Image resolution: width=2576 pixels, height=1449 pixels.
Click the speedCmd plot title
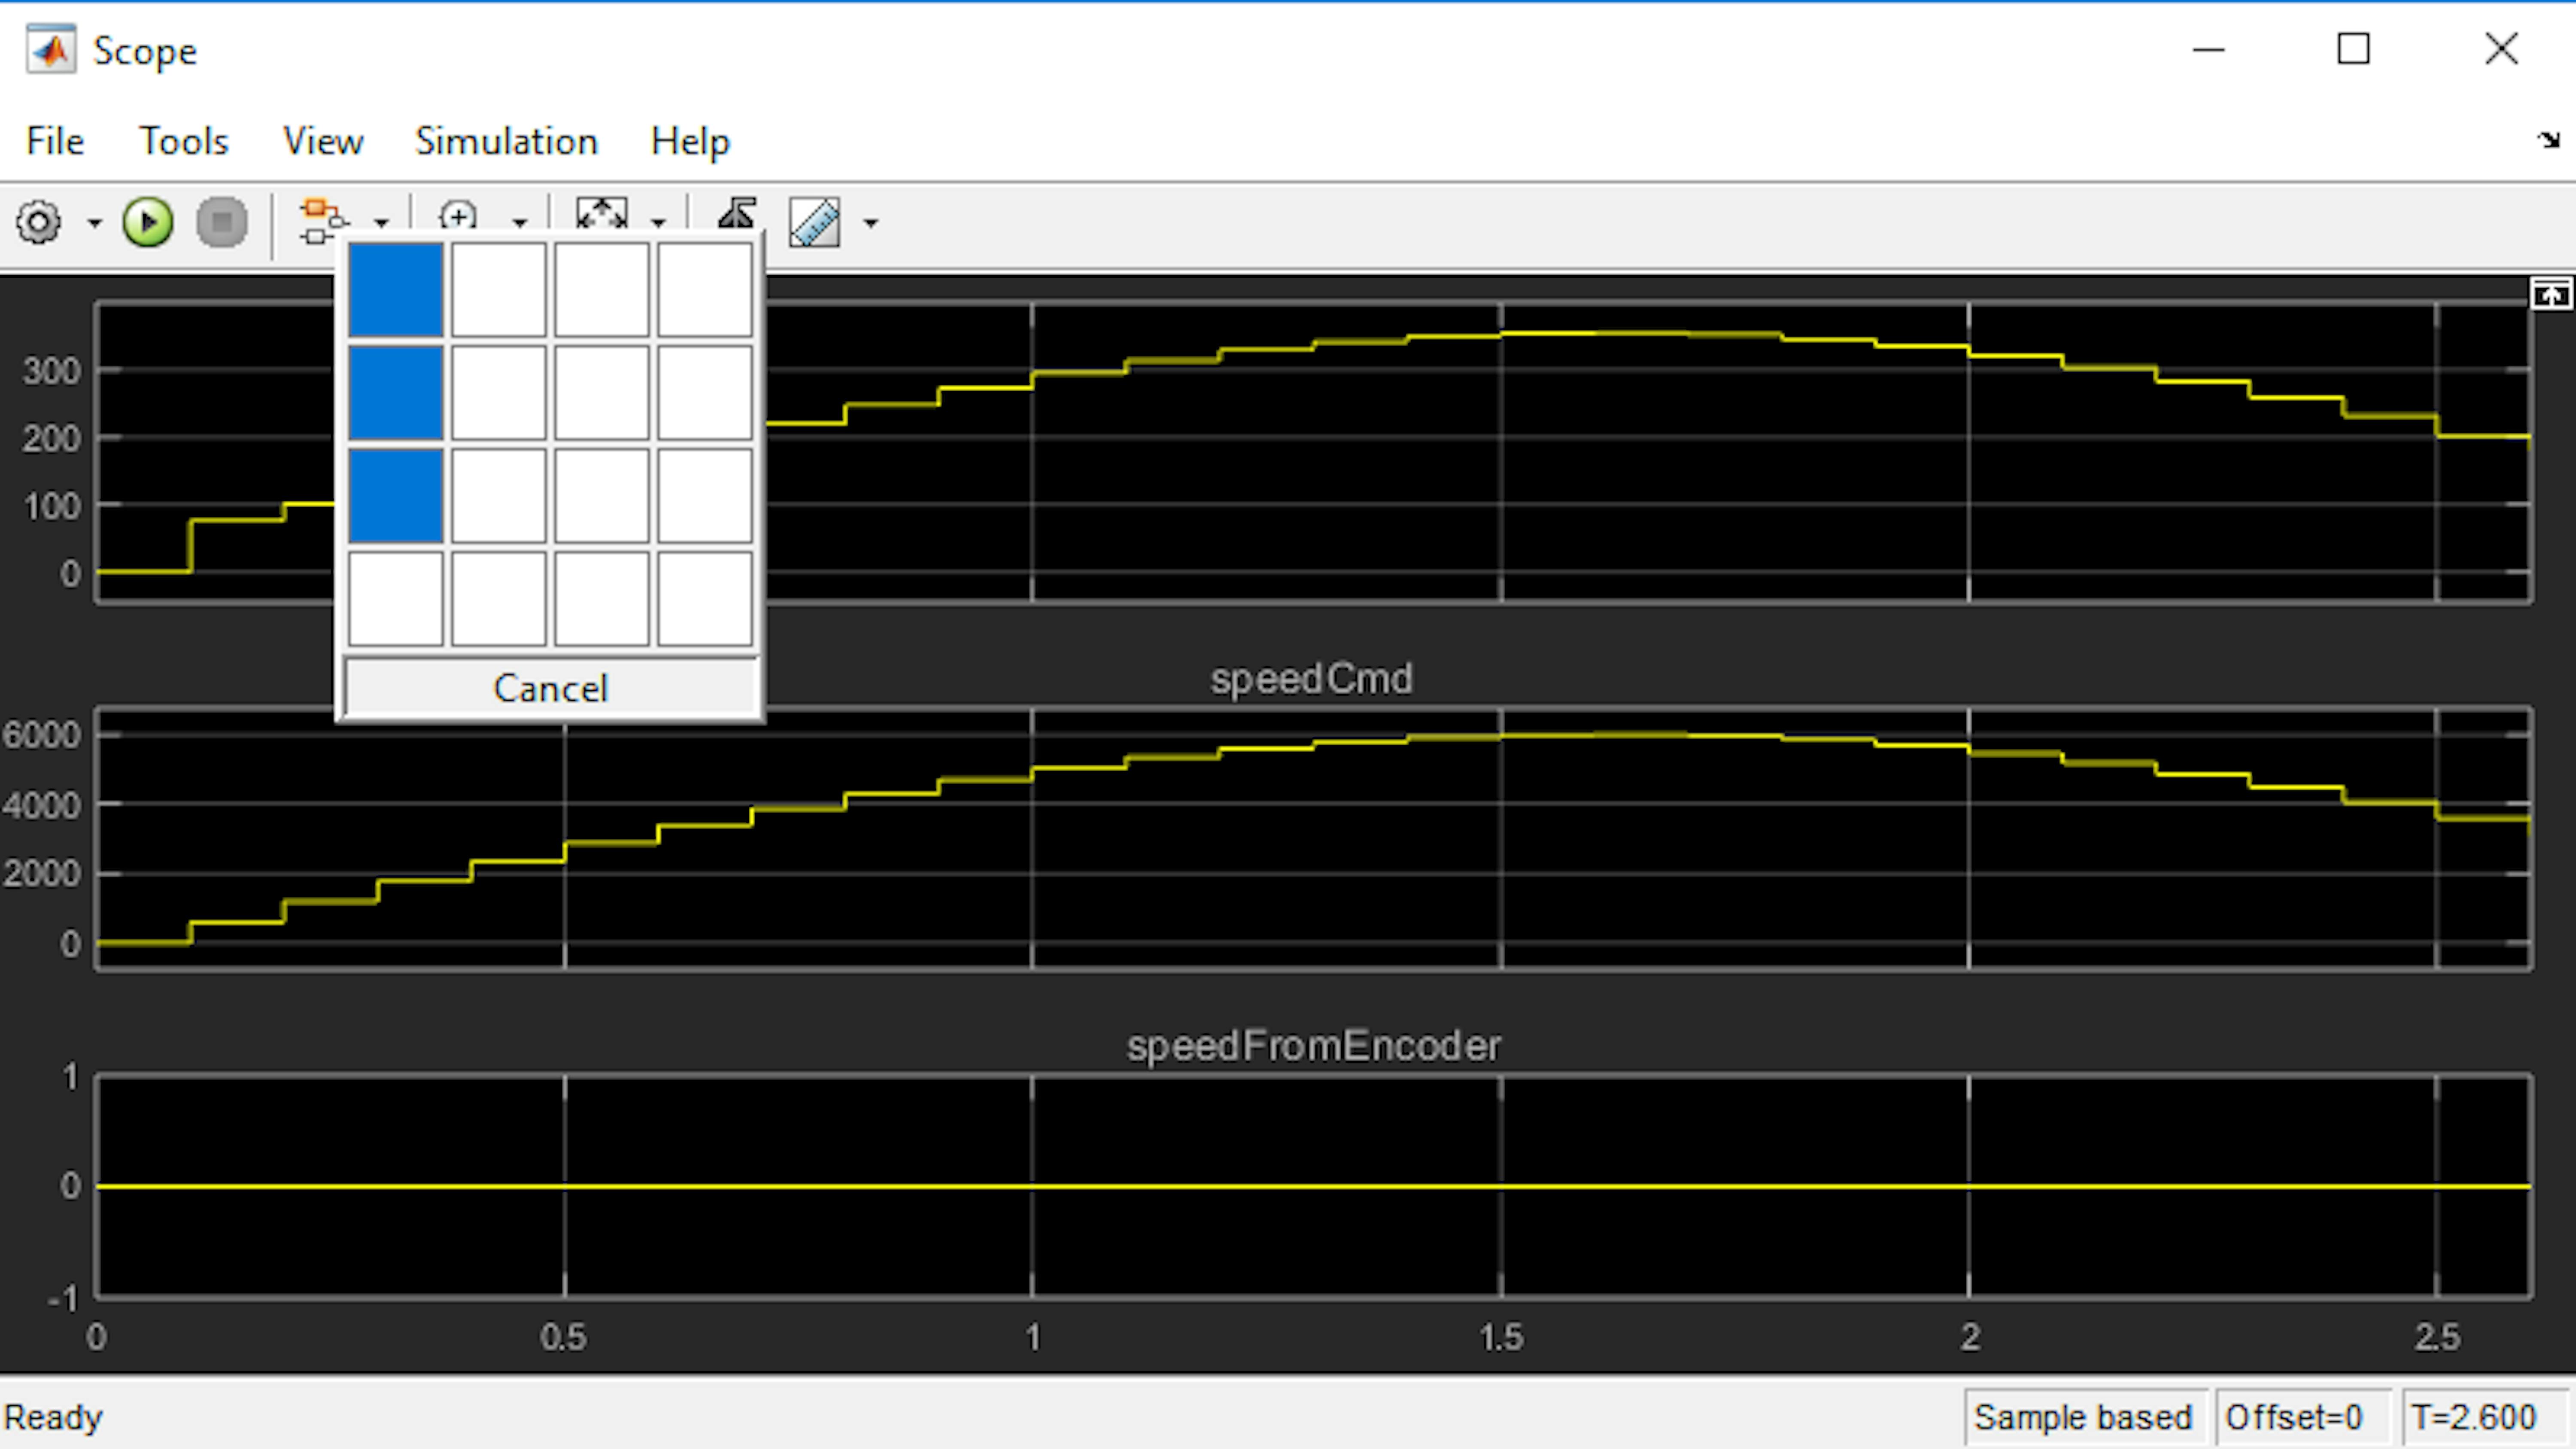[1311, 679]
